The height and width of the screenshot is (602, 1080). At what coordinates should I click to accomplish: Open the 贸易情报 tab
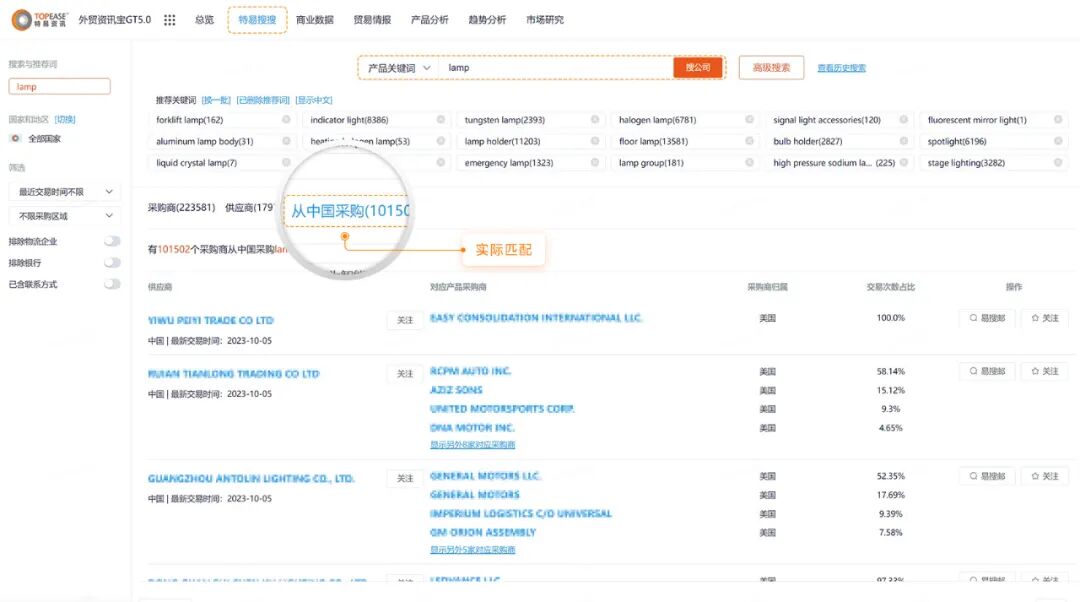(372, 20)
